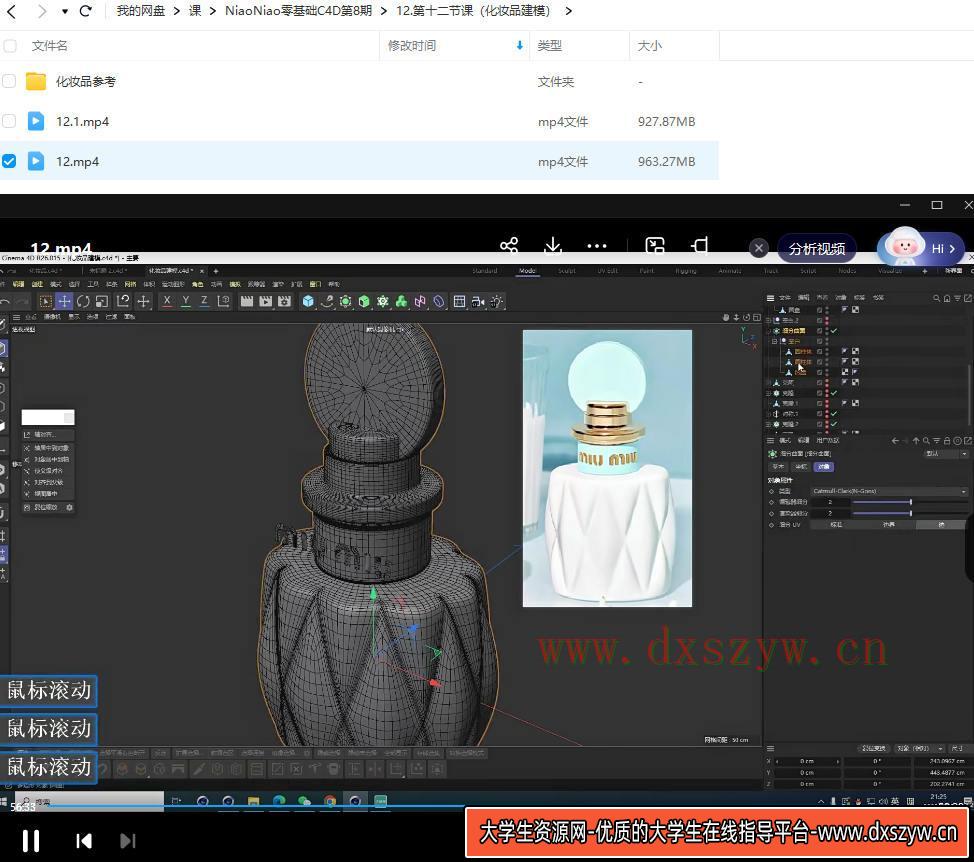Click the Render View clapperboard icon
Screen dimensions: 974x862
point(247,302)
